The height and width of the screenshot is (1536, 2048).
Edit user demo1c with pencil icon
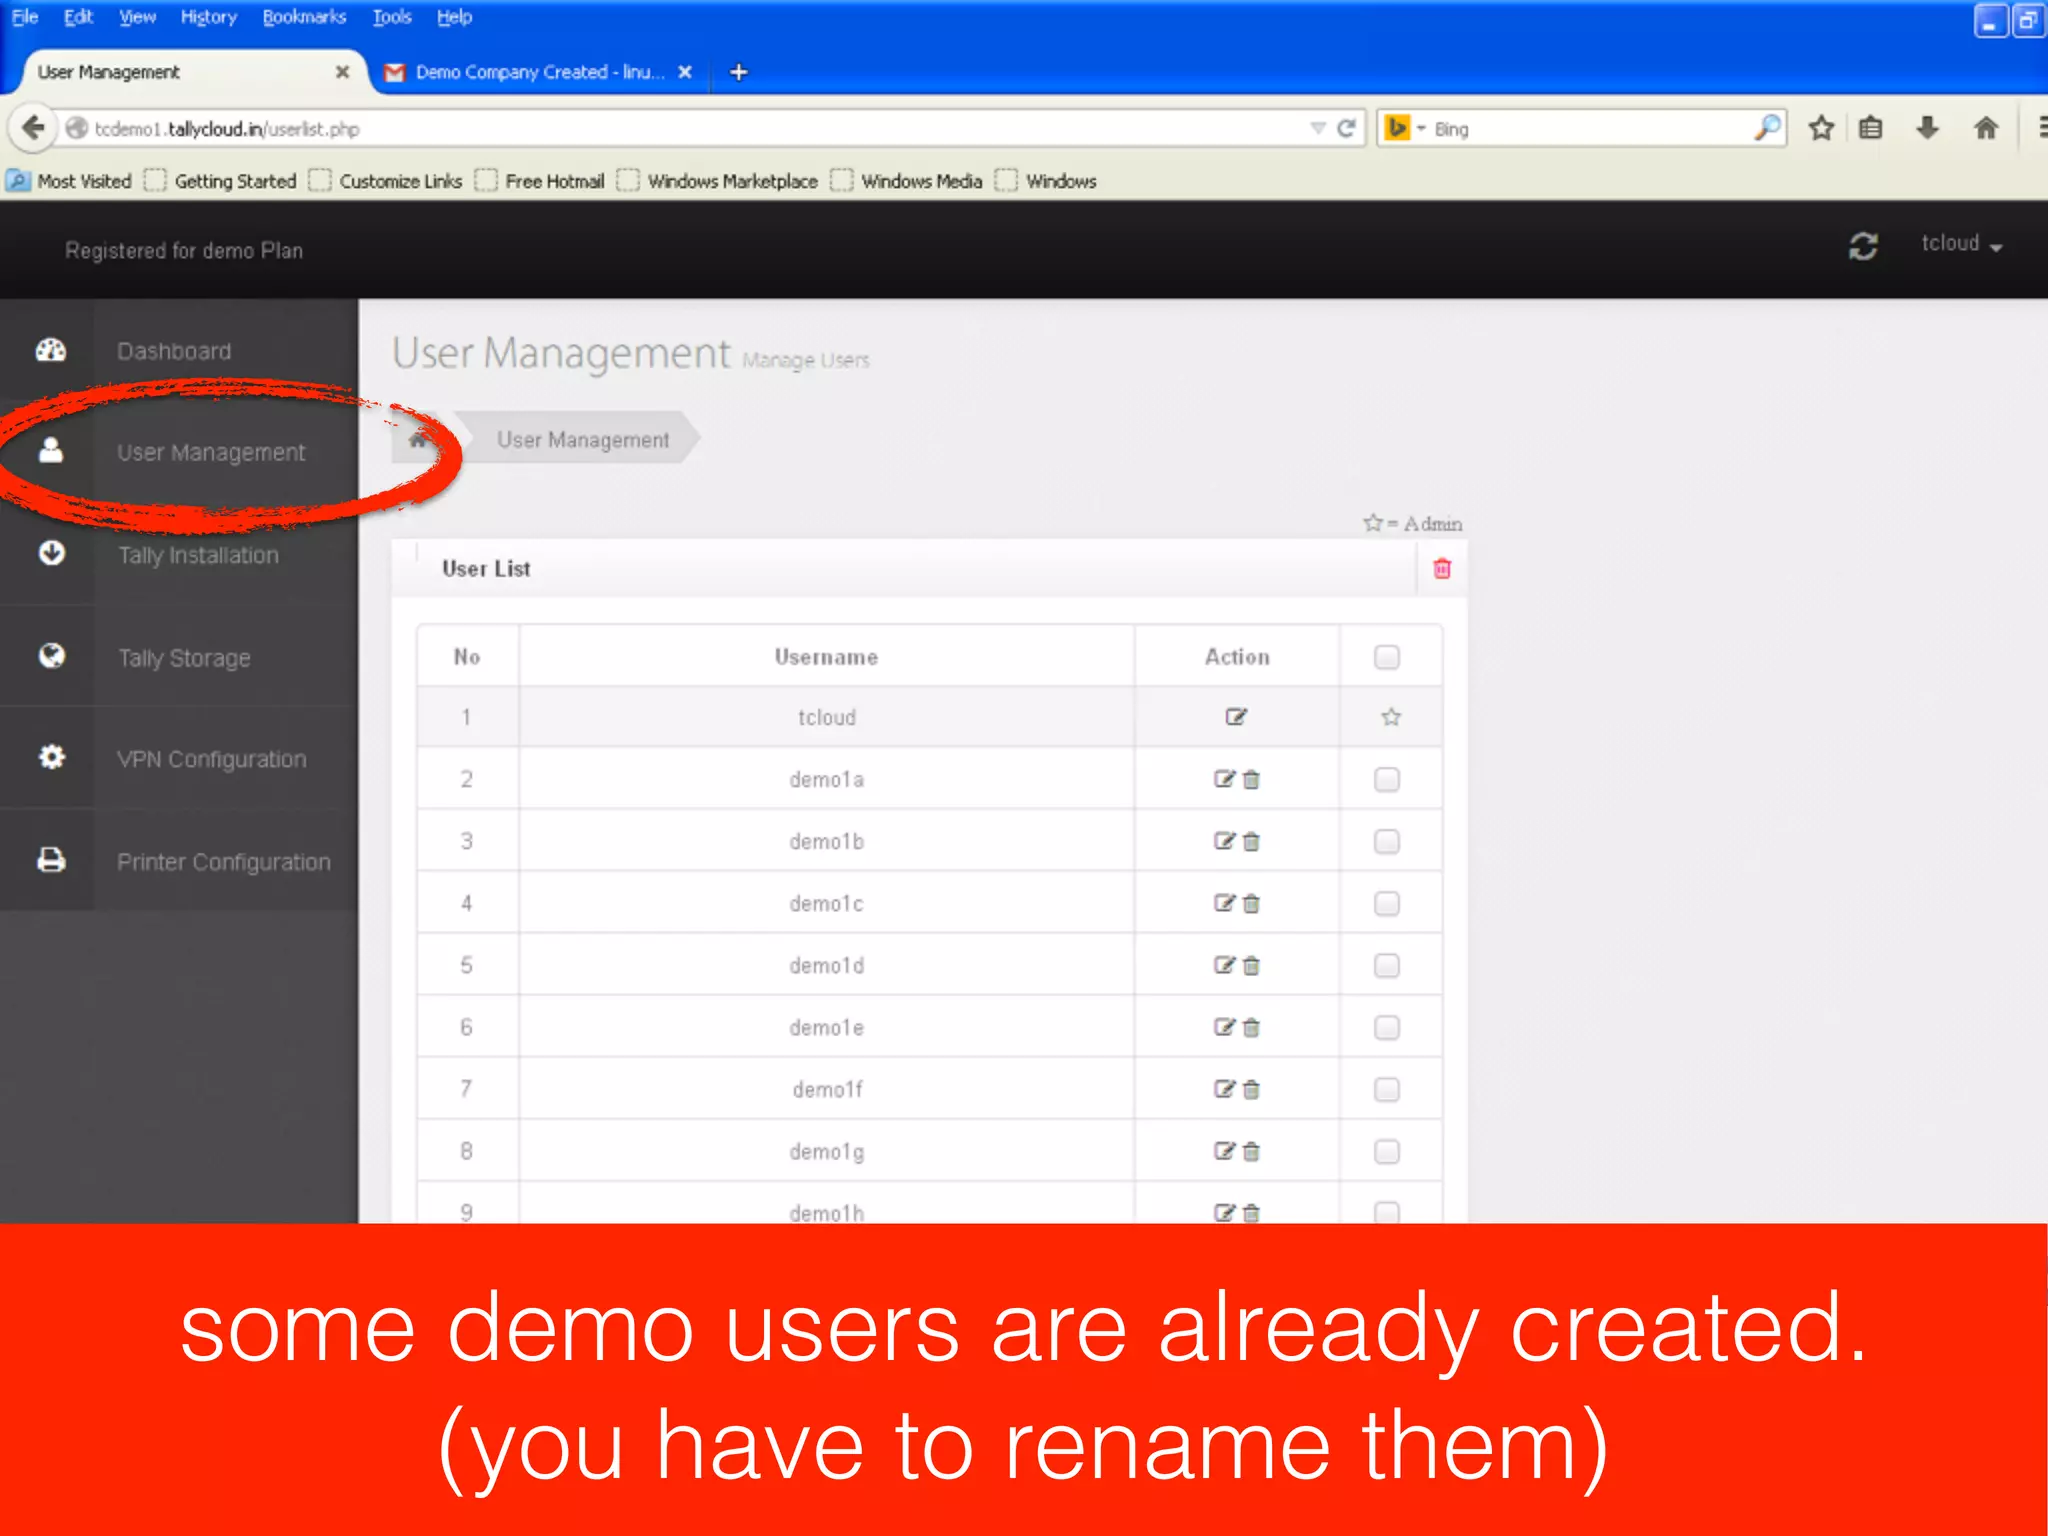[x=1224, y=903]
